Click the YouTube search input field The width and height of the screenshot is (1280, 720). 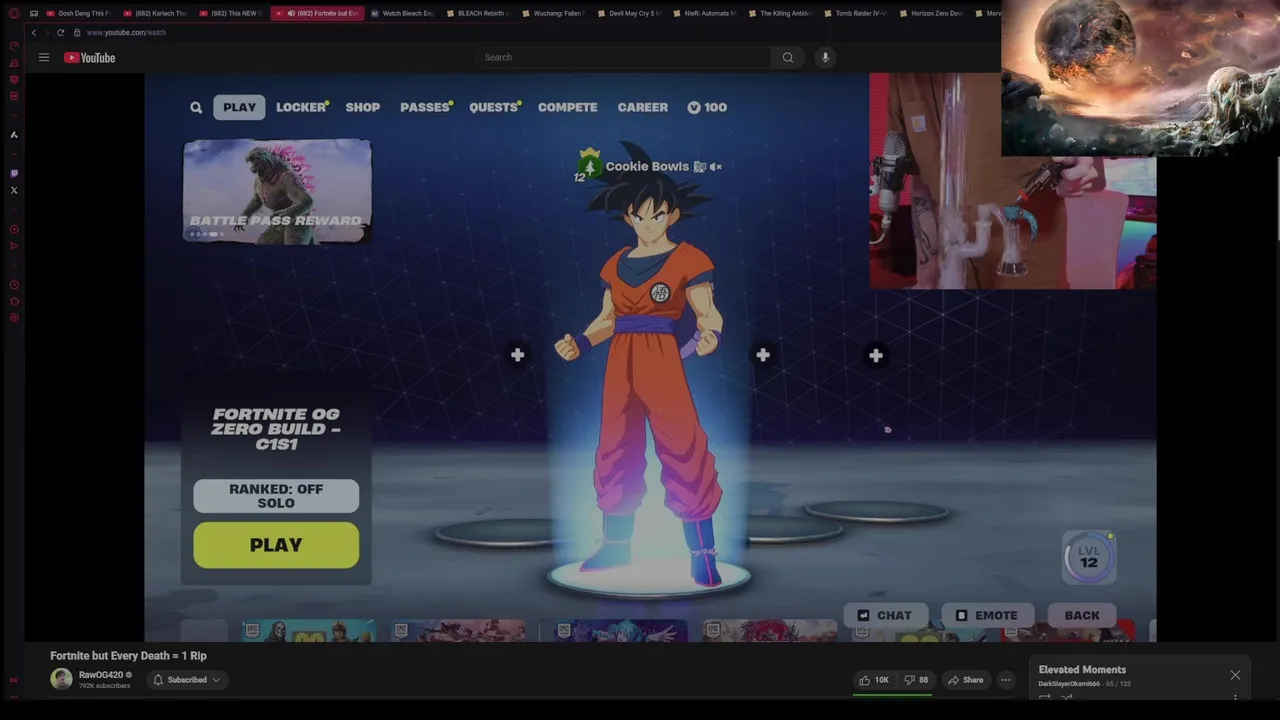pyautogui.click(x=625, y=57)
